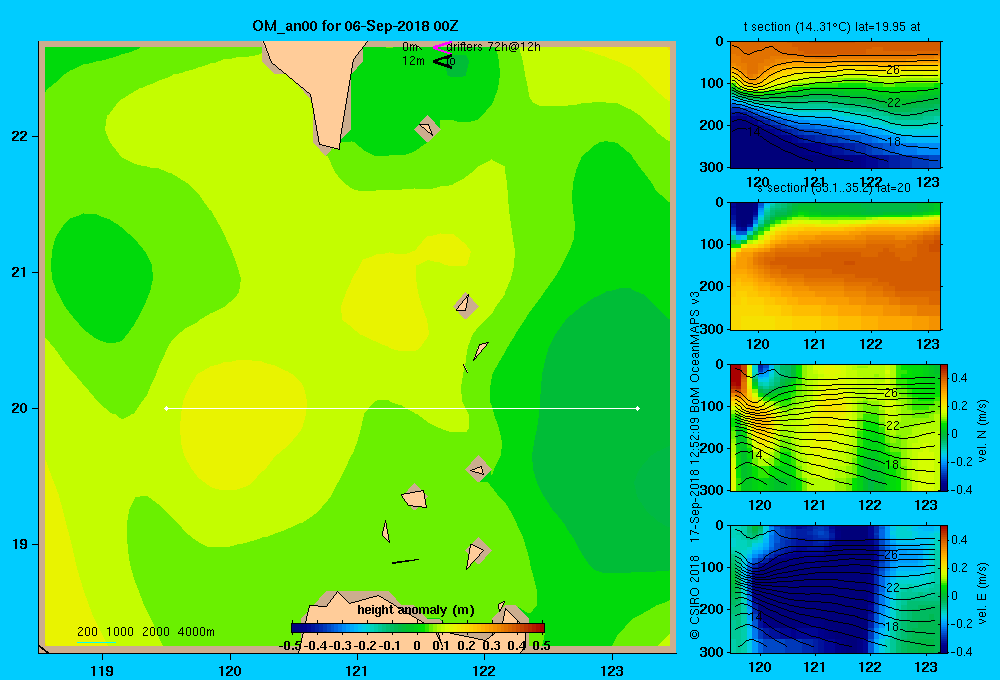The width and height of the screenshot is (1000, 680).
Task: Click the 'vel. N (m/s)' axis label
Action: tap(983, 431)
